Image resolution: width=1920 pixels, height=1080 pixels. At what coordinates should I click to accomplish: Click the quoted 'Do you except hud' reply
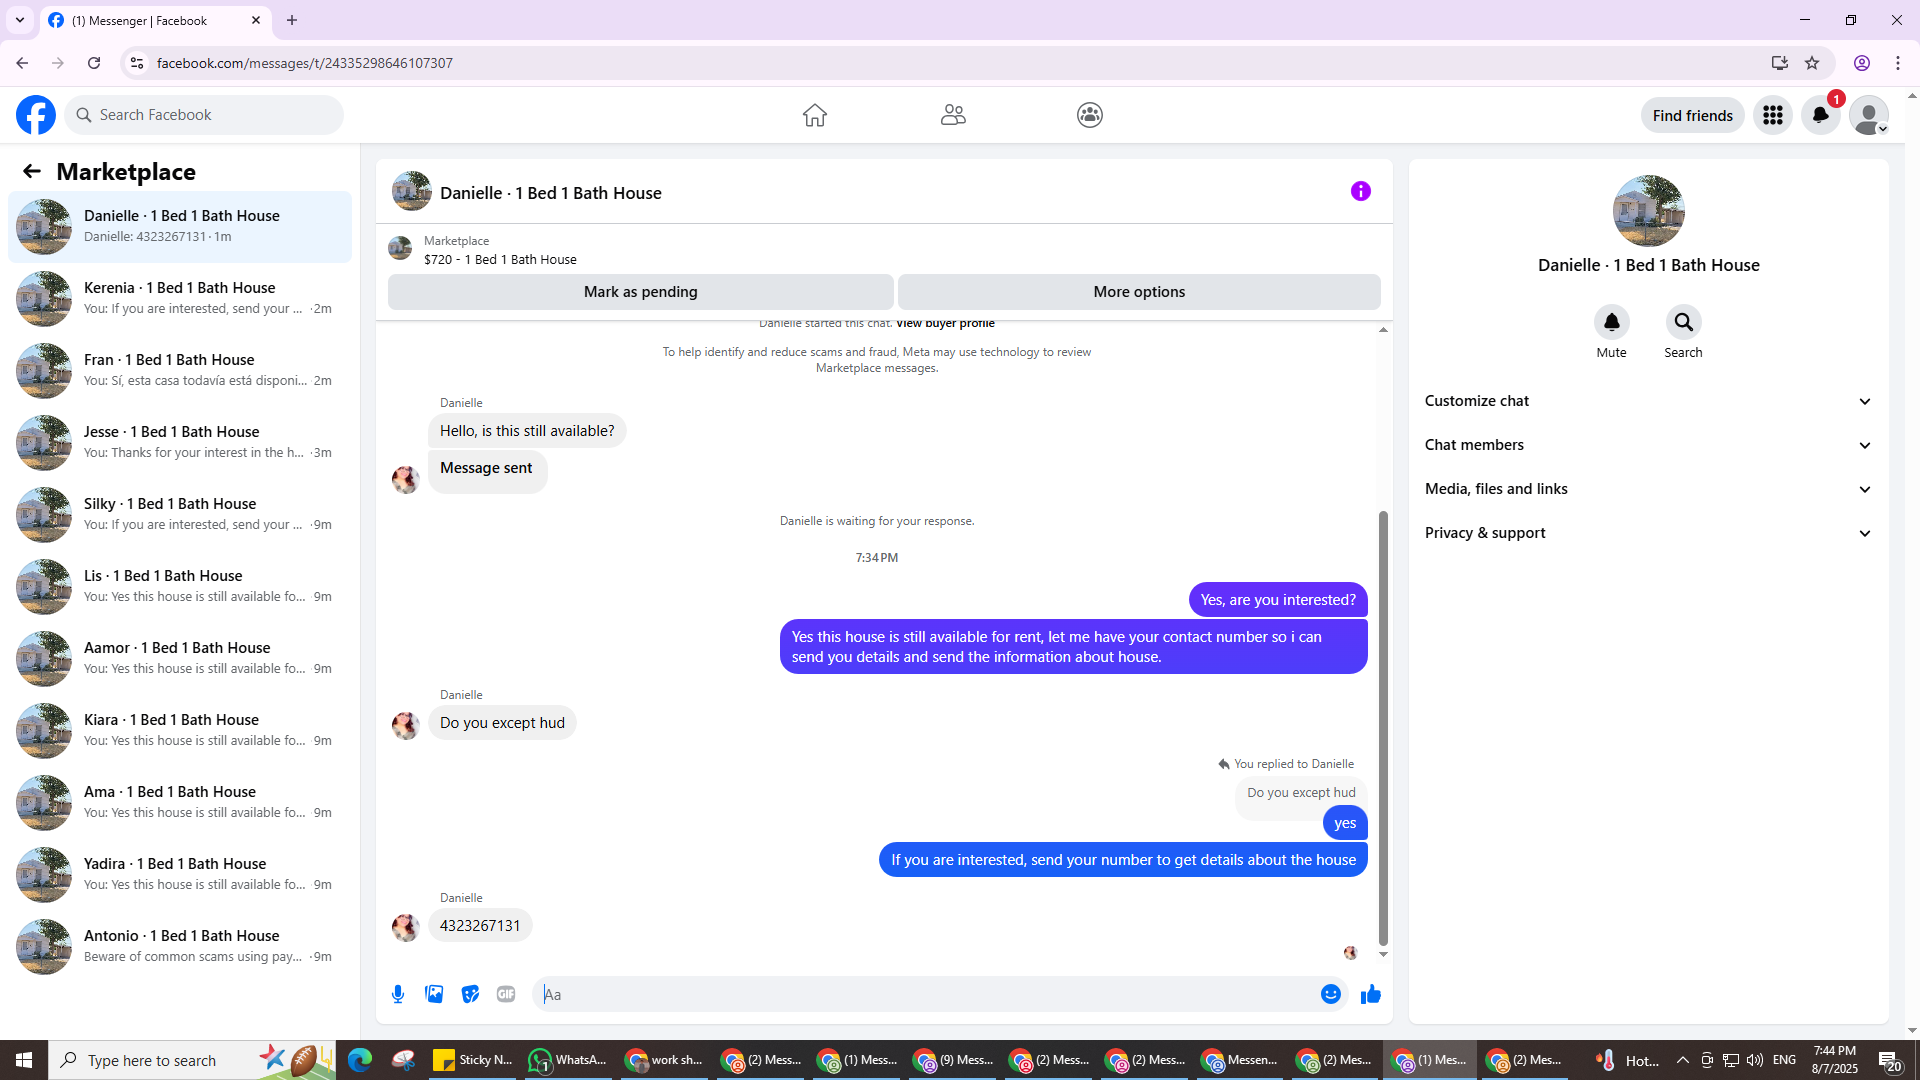(x=1301, y=793)
